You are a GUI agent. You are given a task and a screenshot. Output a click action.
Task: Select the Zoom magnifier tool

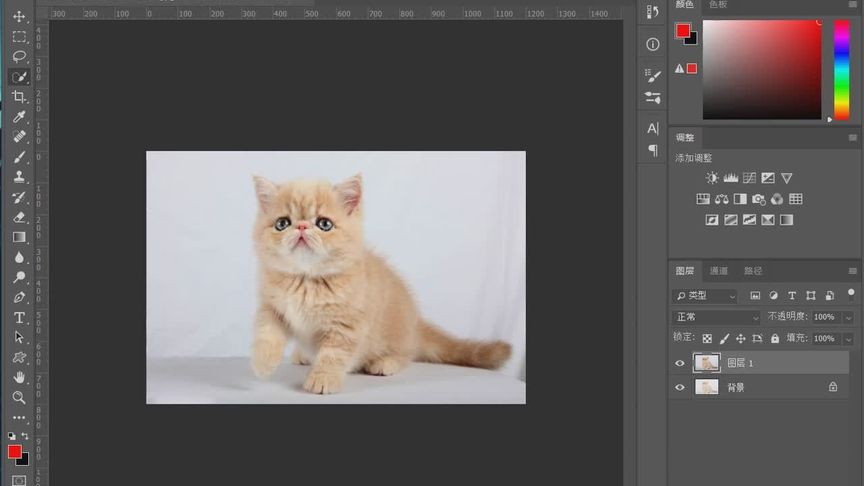19,397
